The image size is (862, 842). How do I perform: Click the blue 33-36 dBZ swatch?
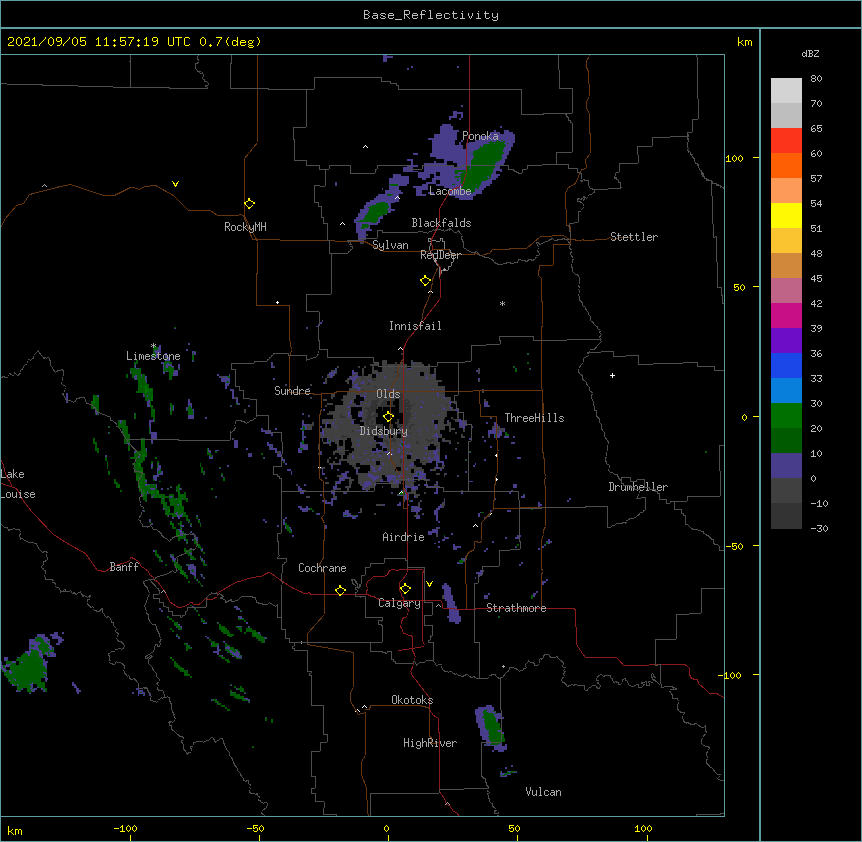[x=786, y=365]
